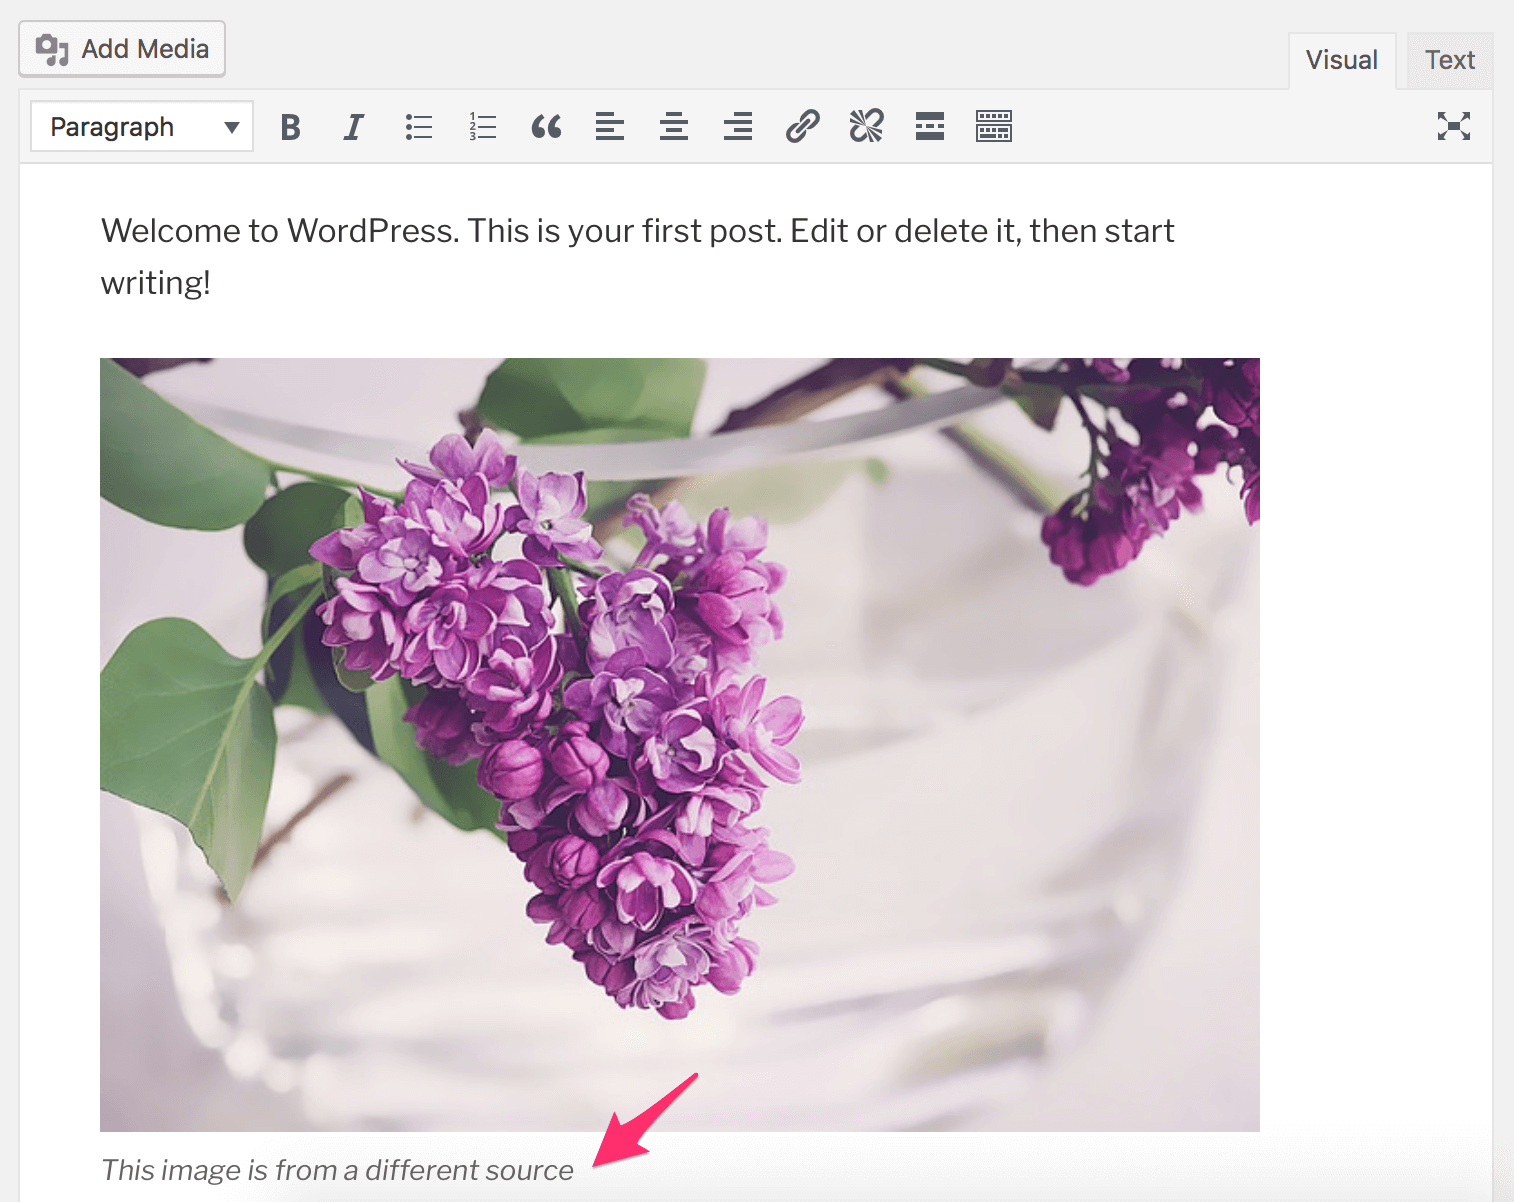Insert Read More tag
The height and width of the screenshot is (1202, 1514).
click(930, 127)
